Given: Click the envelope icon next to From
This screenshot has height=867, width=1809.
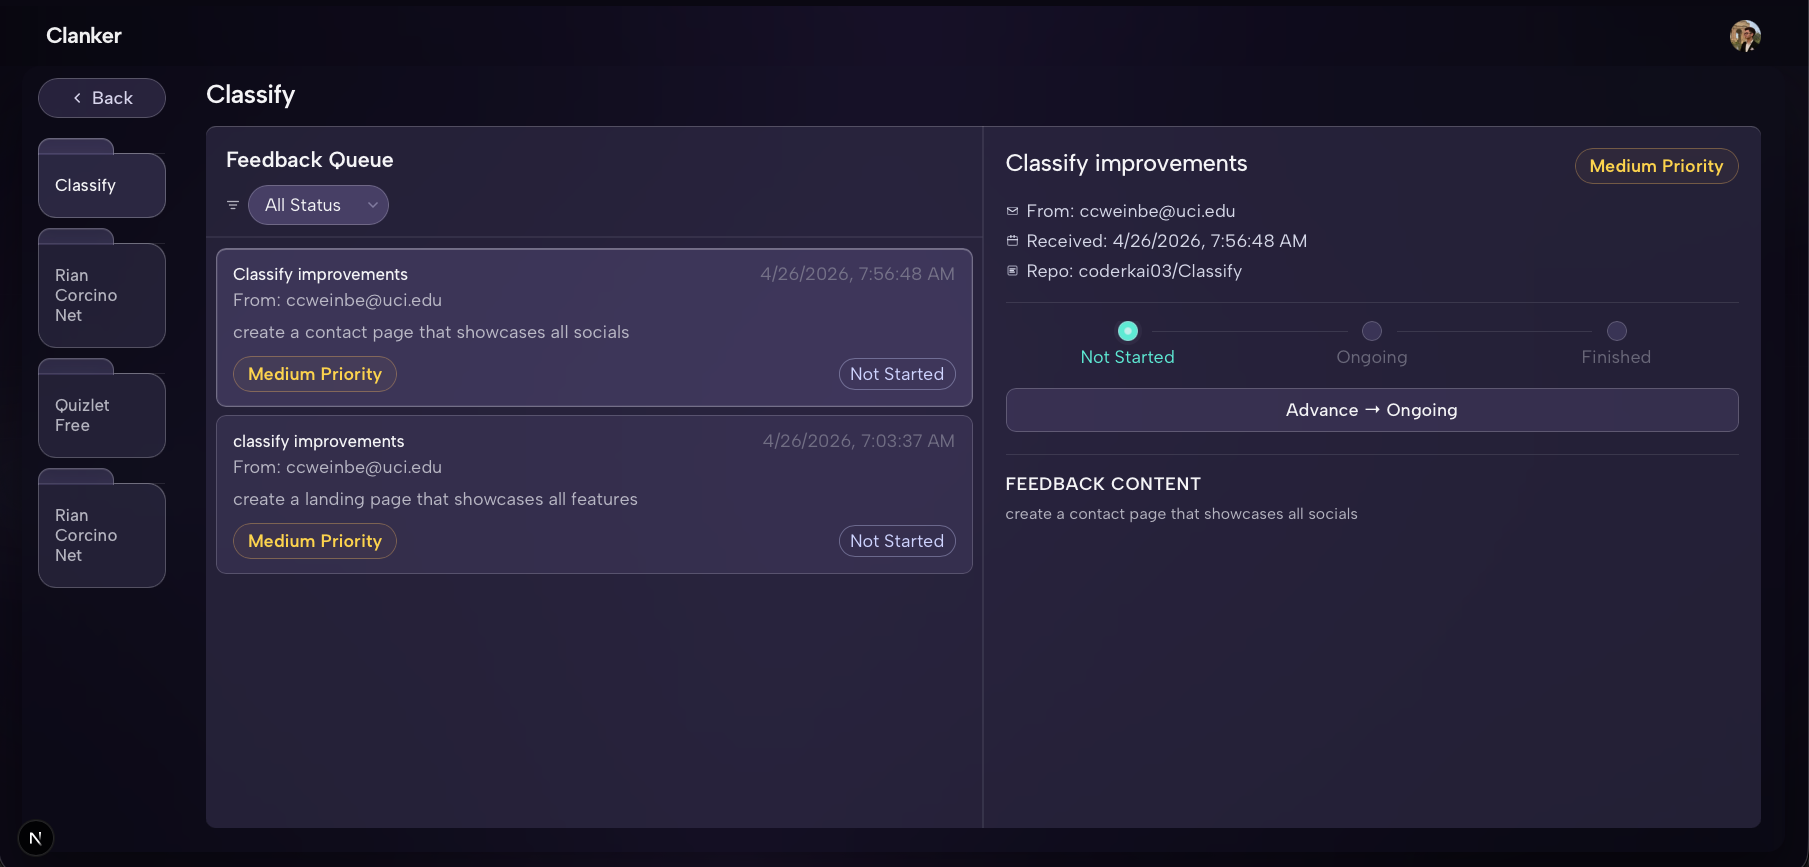Looking at the screenshot, I should 1012,211.
